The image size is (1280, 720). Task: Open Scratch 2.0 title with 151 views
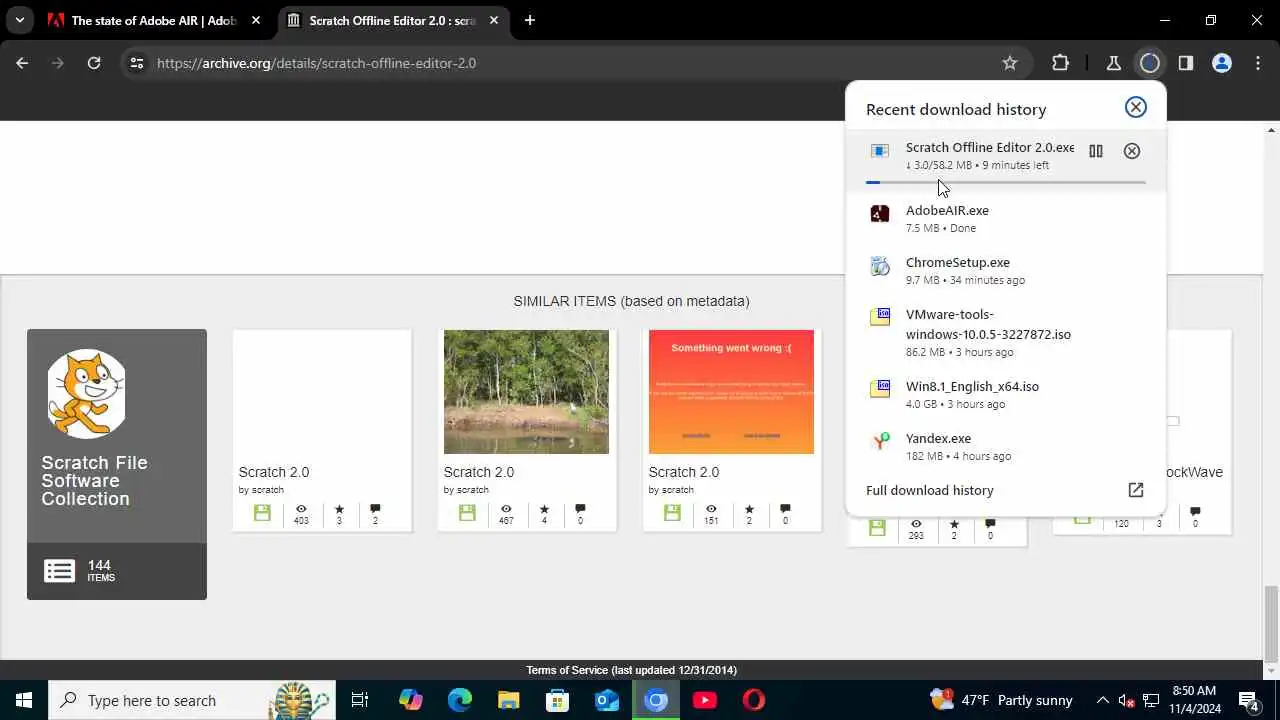click(x=684, y=472)
